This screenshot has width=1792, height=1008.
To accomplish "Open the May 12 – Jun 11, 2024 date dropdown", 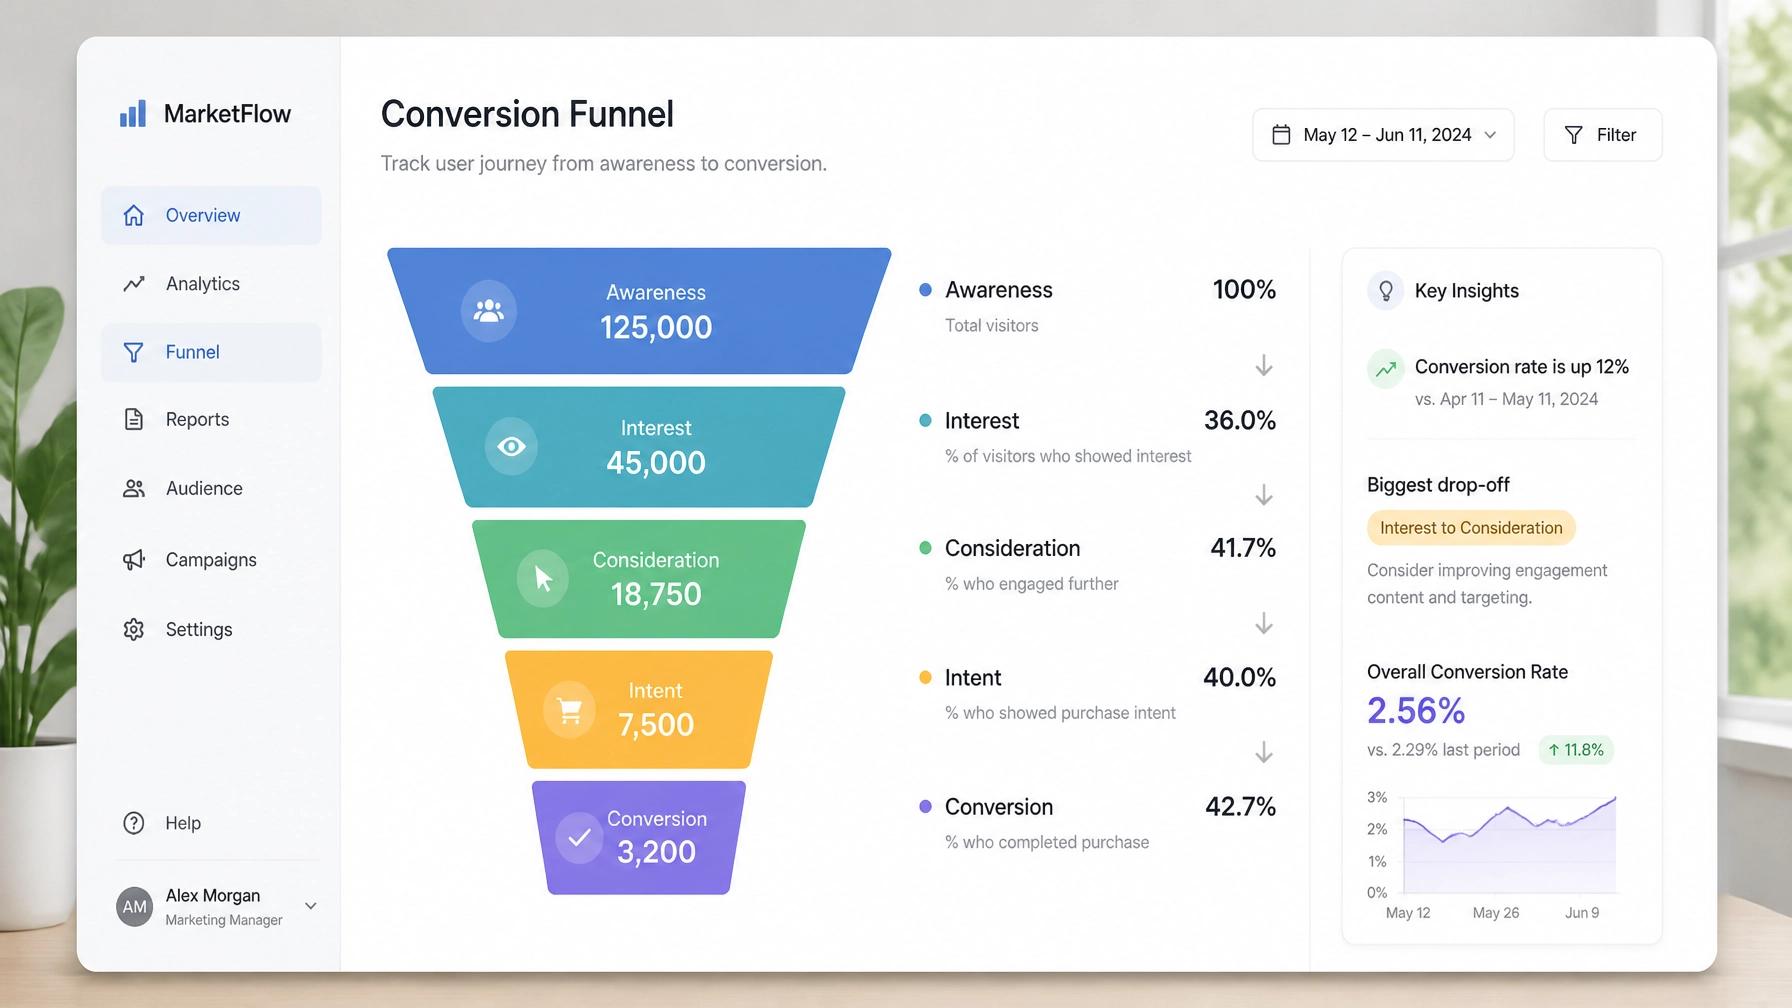I will click(x=1383, y=135).
